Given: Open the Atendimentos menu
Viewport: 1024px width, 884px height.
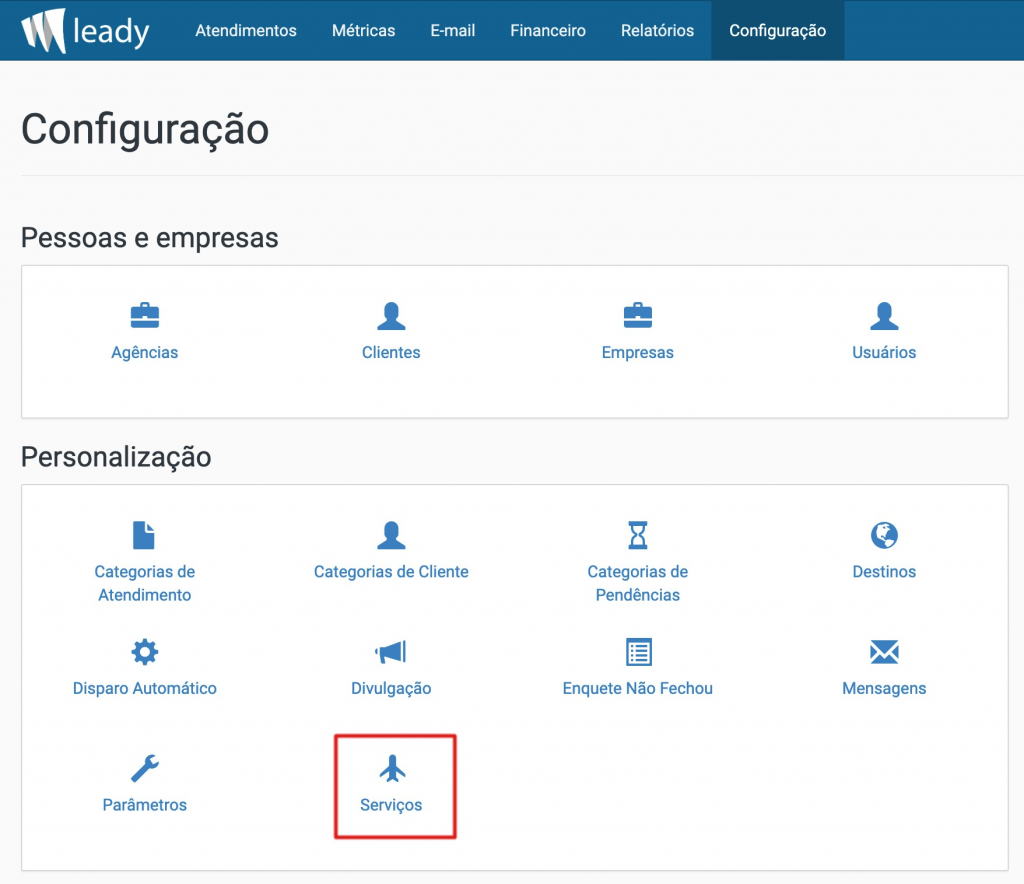Looking at the screenshot, I should (246, 31).
